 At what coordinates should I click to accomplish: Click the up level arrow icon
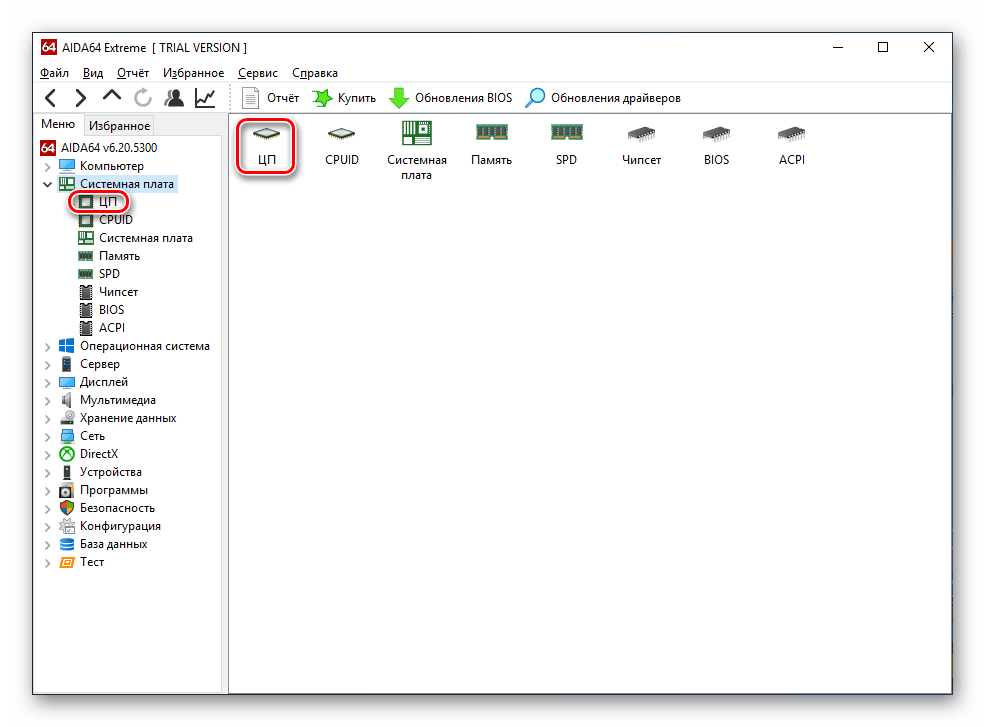(112, 97)
